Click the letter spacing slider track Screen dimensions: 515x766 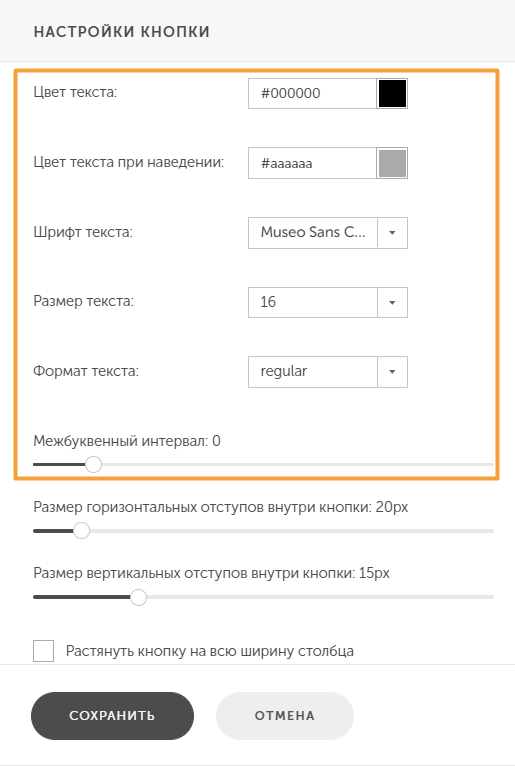(x=263, y=465)
